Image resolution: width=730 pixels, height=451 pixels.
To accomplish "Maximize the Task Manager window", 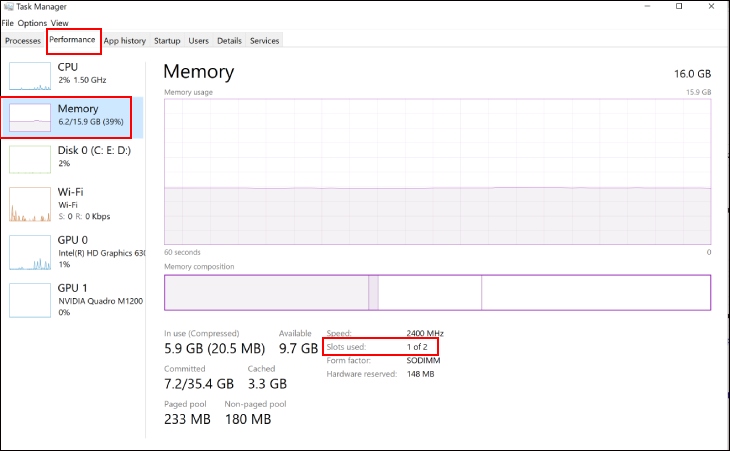I will click(679, 6).
